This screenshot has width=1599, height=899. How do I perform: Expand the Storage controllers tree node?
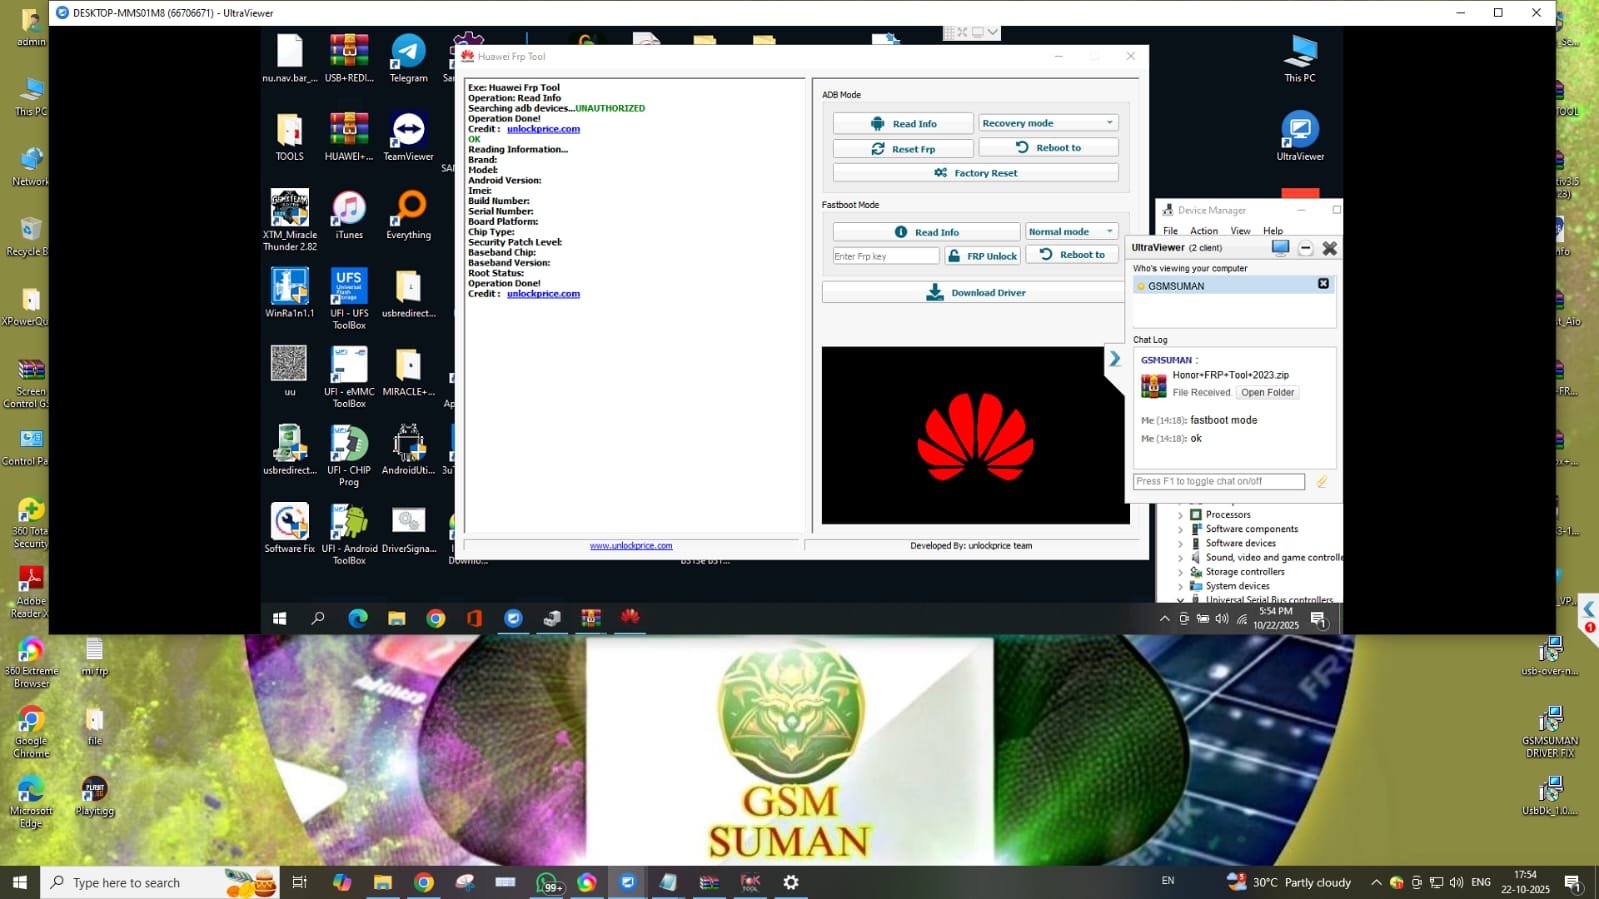click(1180, 572)
